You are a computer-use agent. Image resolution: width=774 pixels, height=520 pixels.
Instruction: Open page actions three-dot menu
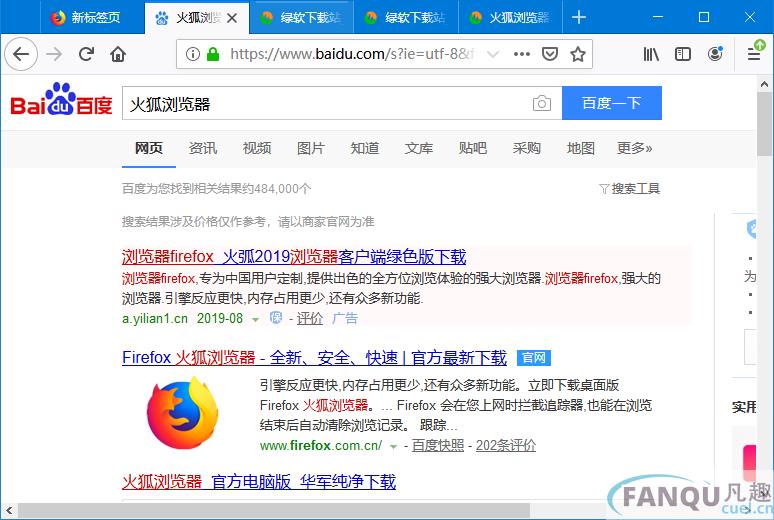coord(522,54)
